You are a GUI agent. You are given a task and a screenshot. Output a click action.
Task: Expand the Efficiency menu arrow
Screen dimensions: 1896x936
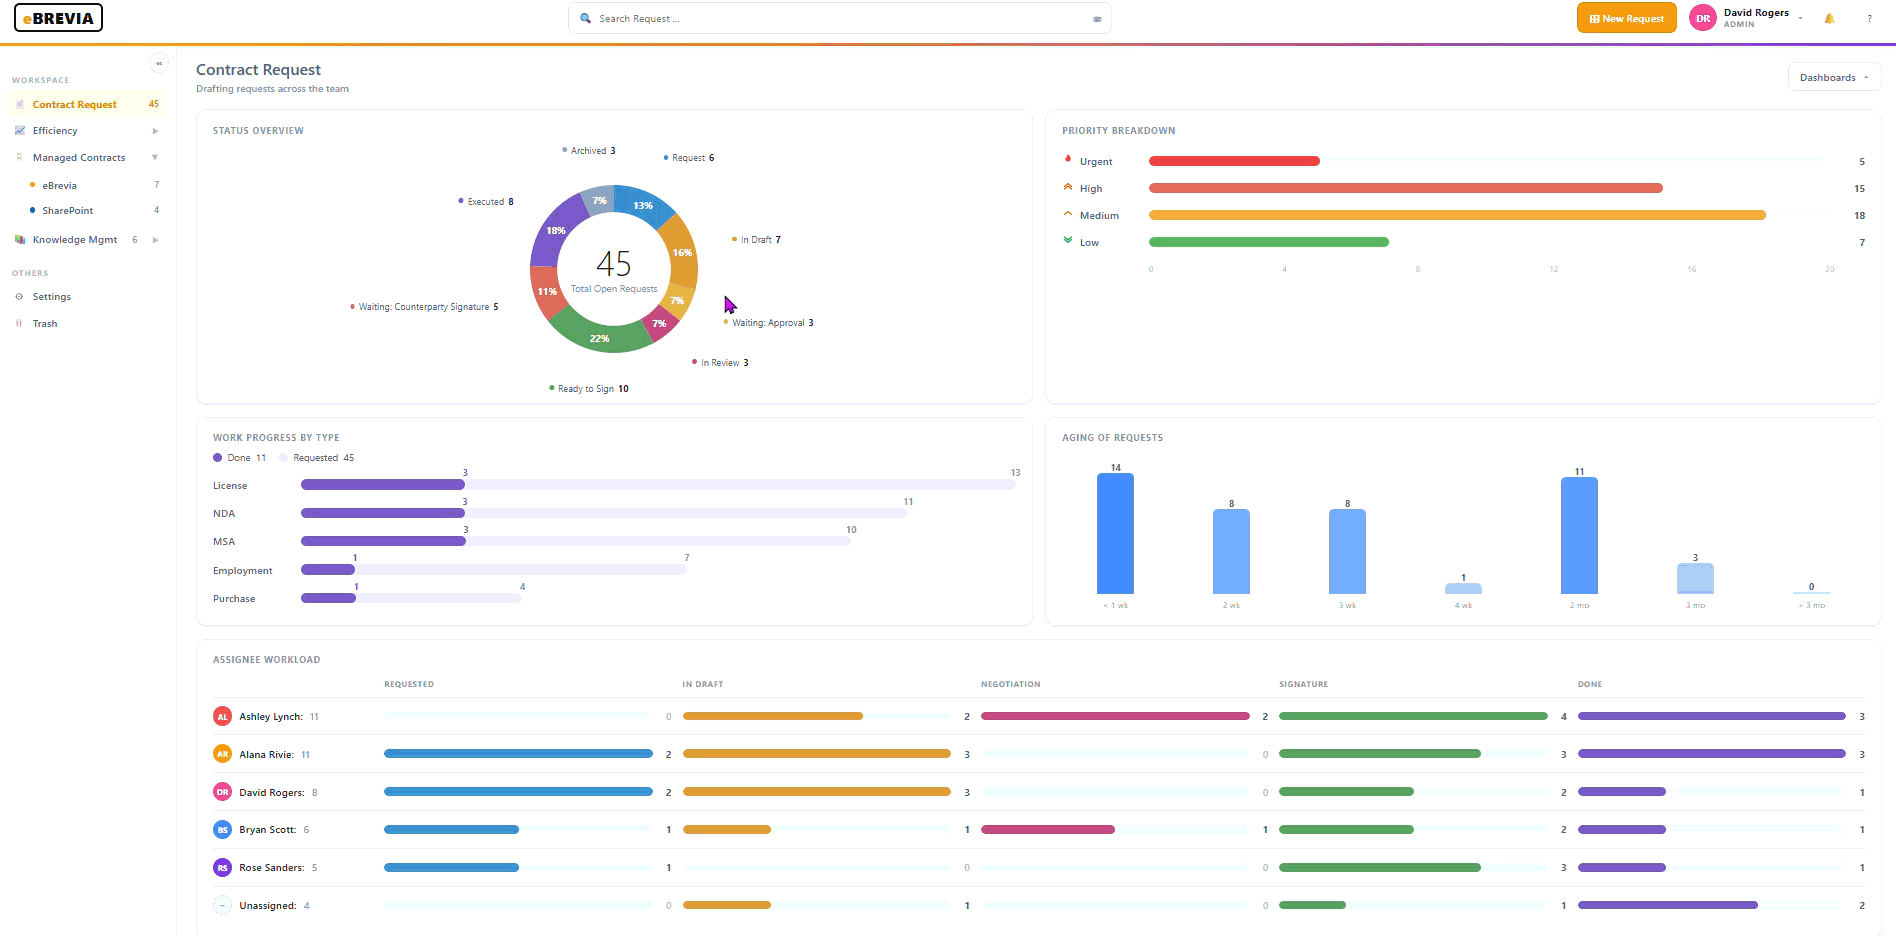pos(155,131)
